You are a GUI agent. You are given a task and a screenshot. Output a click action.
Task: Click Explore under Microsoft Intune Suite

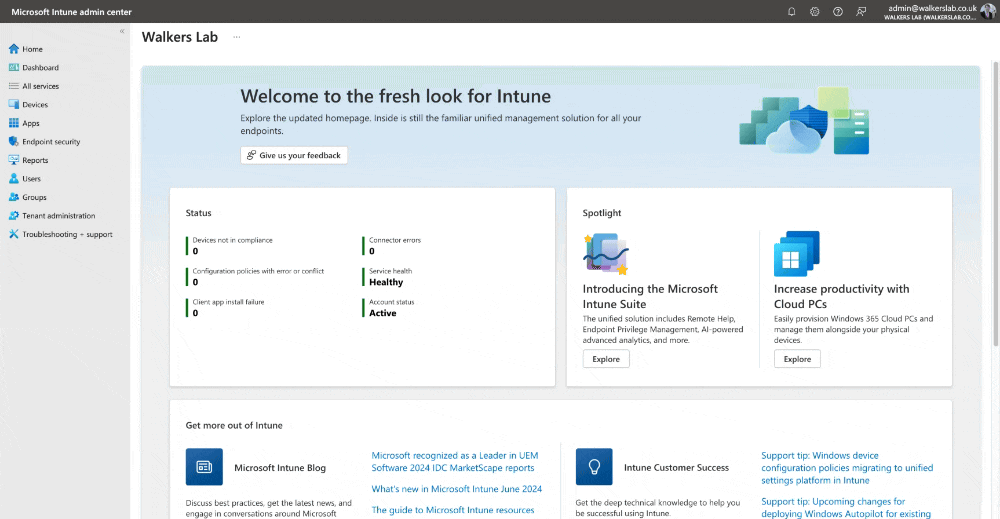(606, 359)
